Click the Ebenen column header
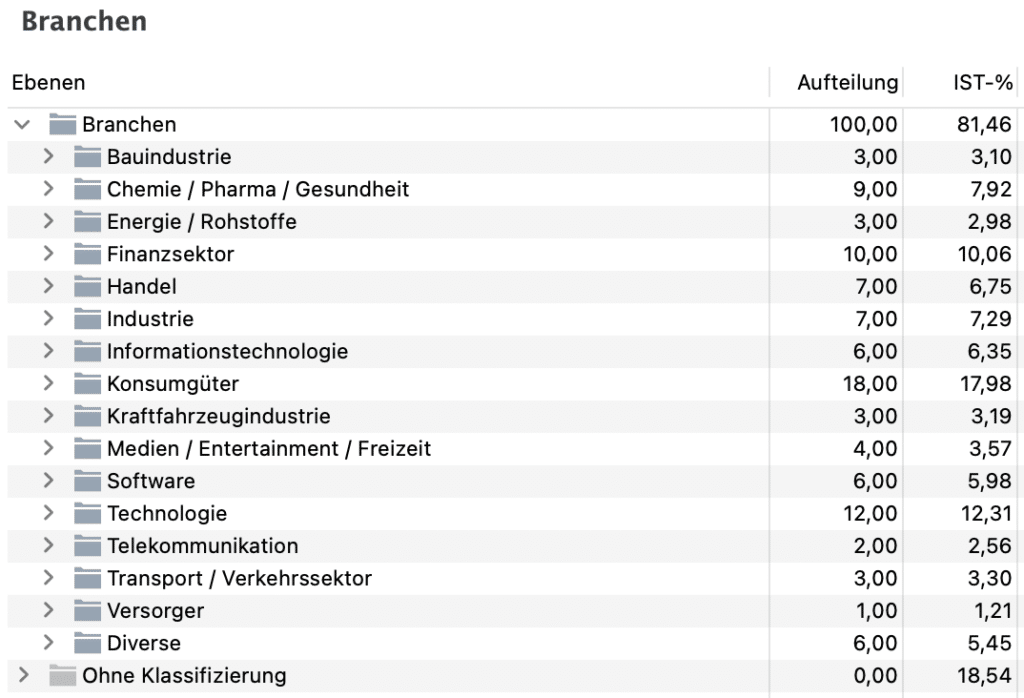1024x698 pixels. click(49, 83)
